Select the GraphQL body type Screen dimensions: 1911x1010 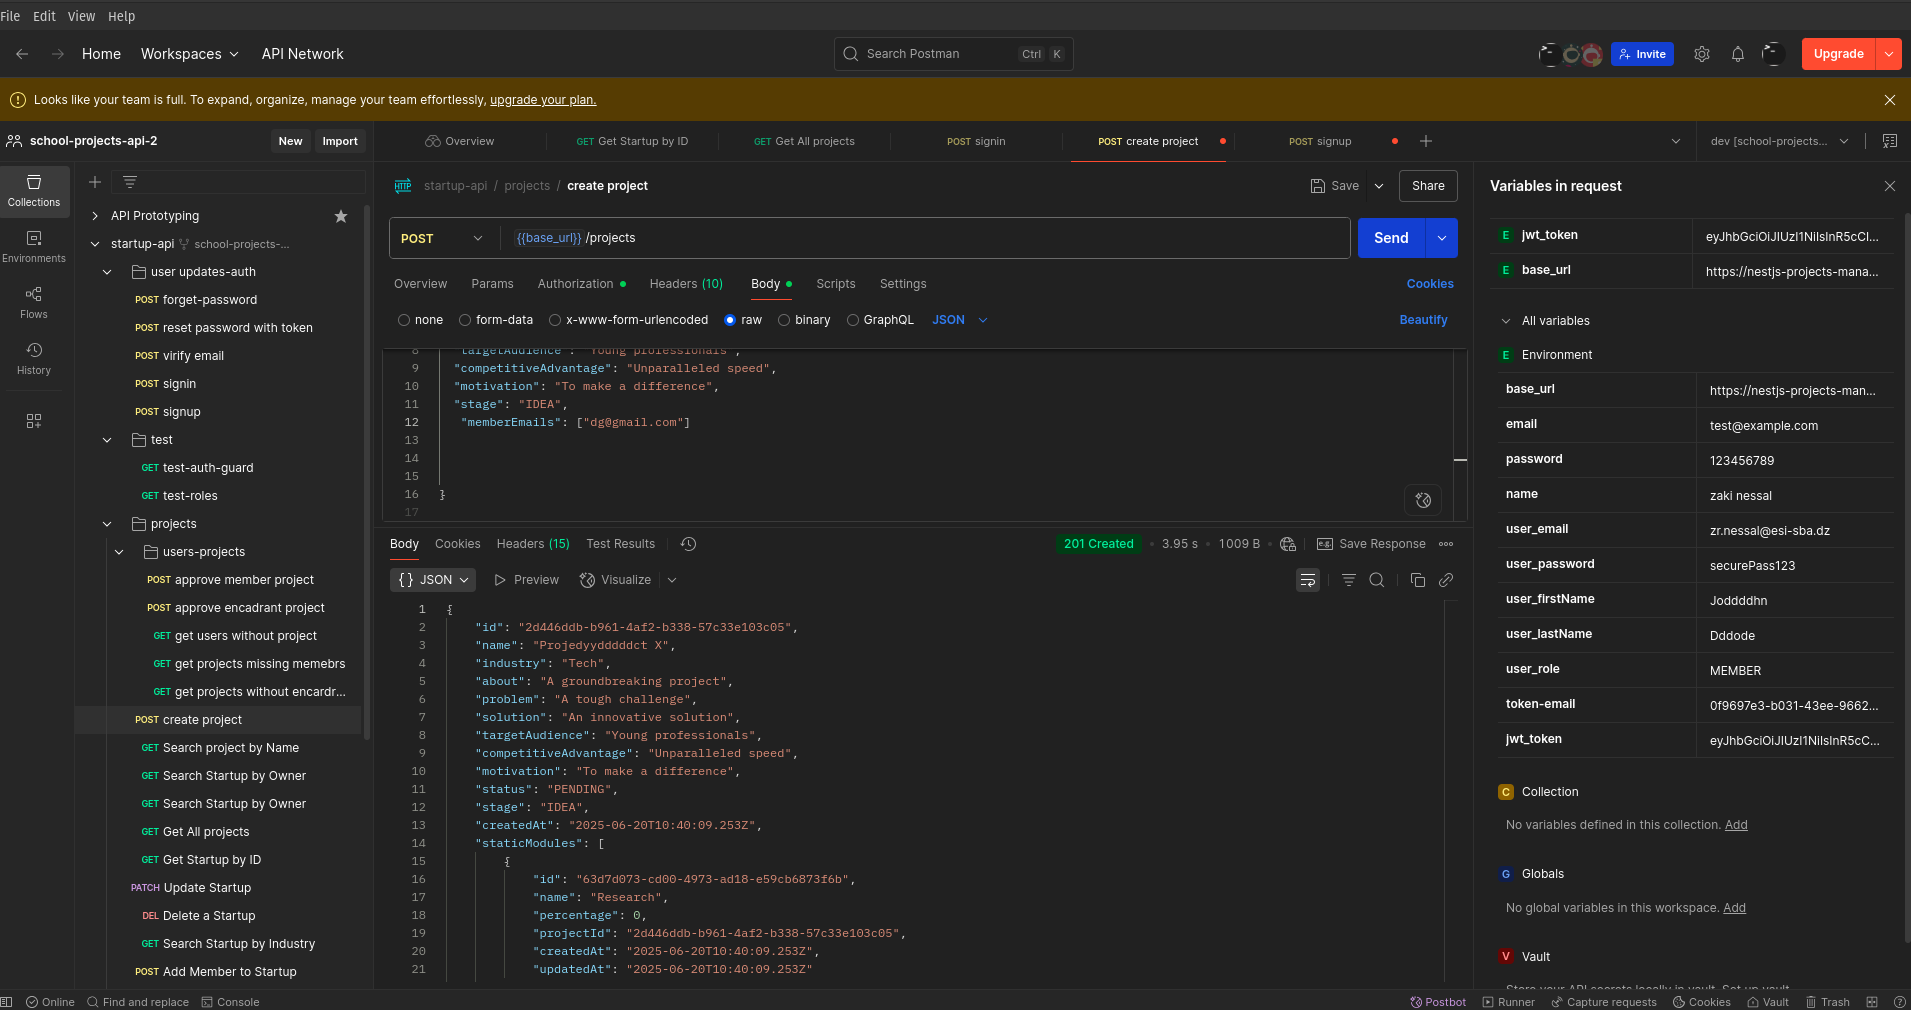click(x=853, y=320)
